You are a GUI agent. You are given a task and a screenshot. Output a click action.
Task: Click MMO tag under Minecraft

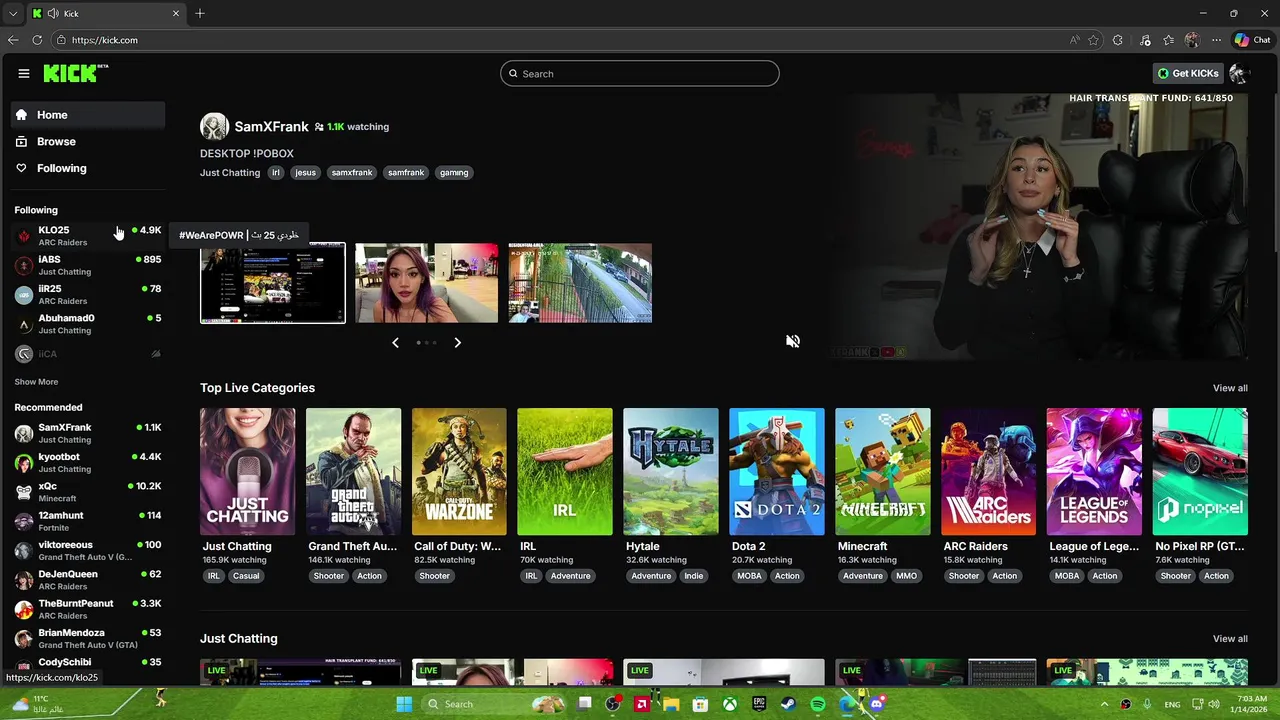tap(907, 576)
